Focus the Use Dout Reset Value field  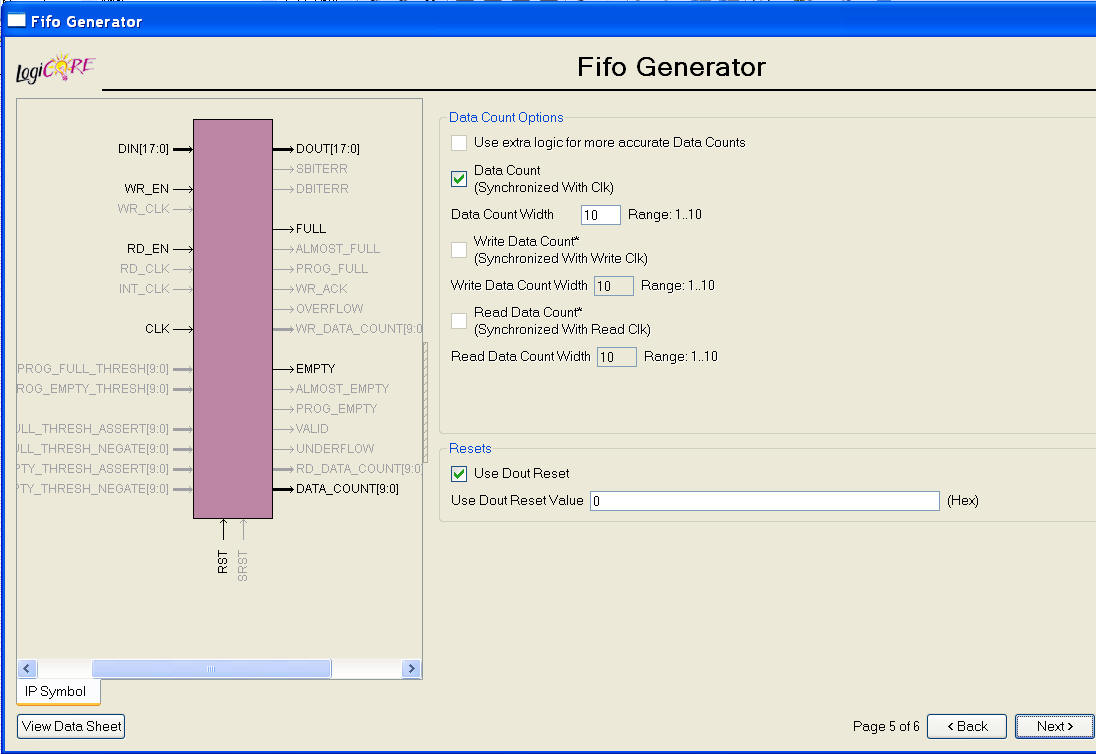(x=765, y=501)
